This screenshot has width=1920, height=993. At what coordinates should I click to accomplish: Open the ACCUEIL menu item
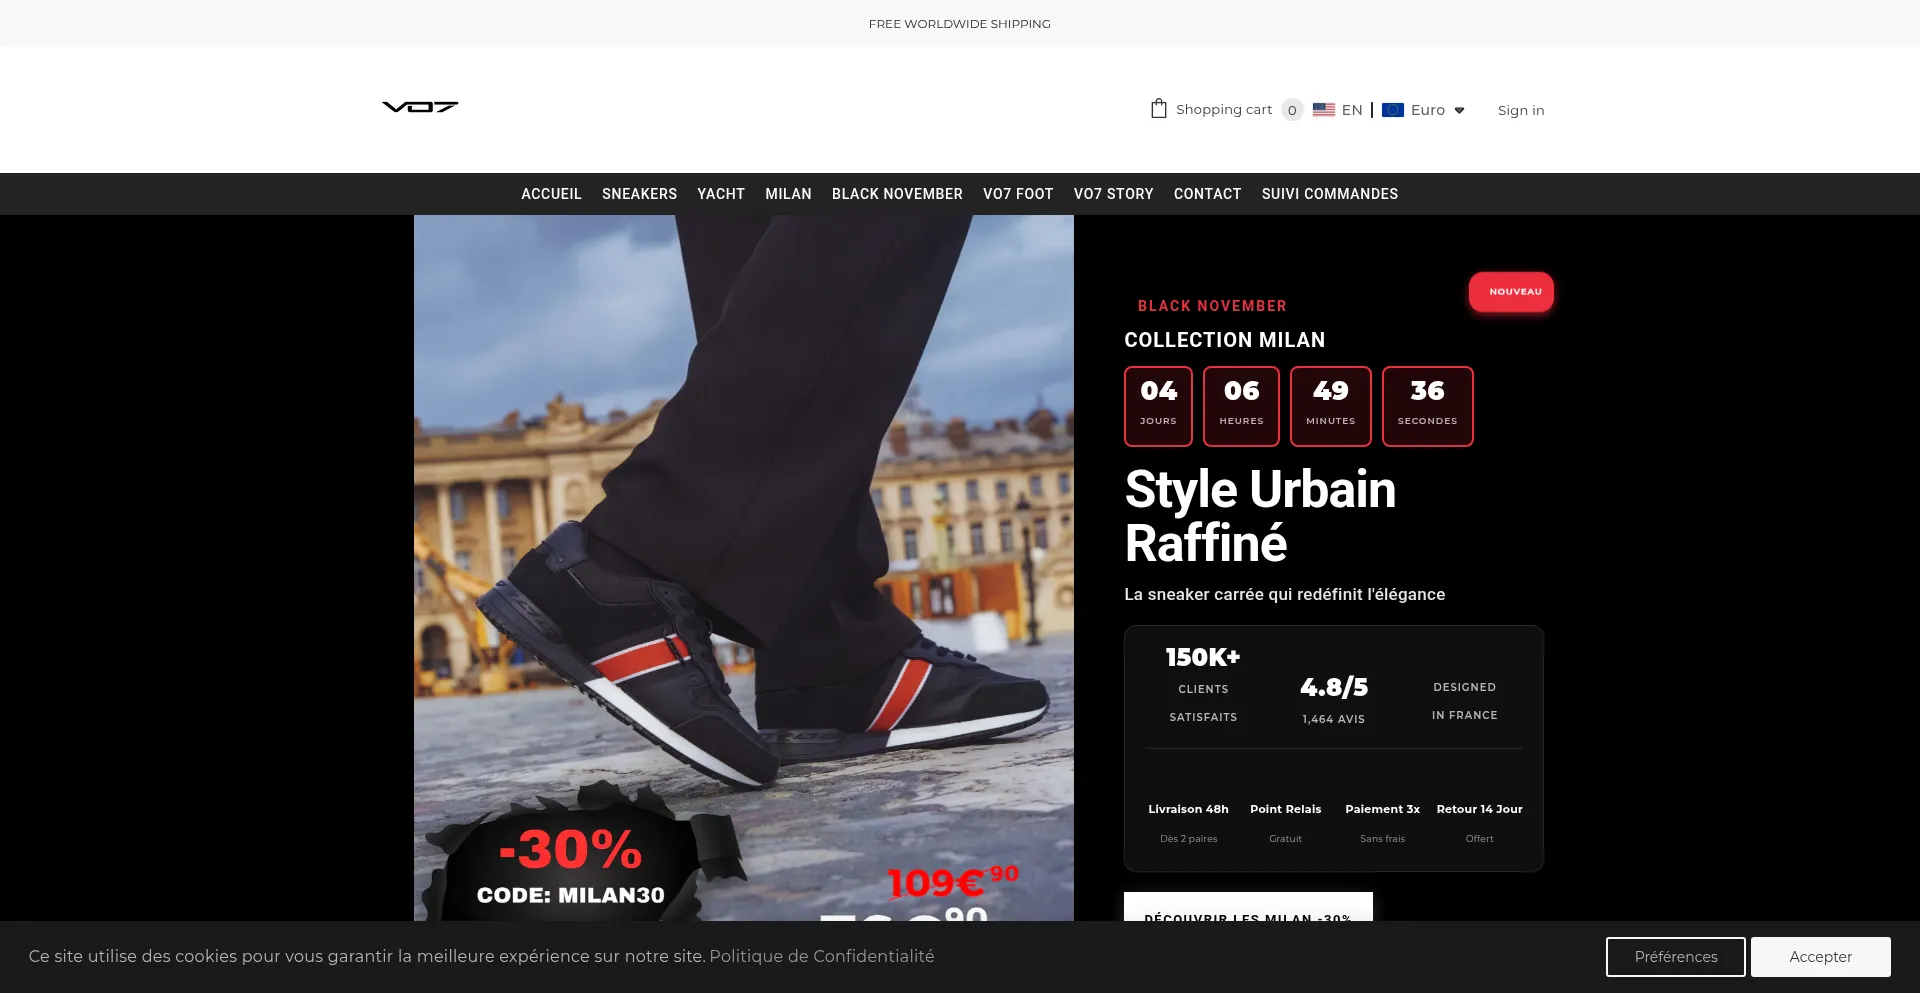click(x=551, y=194)
